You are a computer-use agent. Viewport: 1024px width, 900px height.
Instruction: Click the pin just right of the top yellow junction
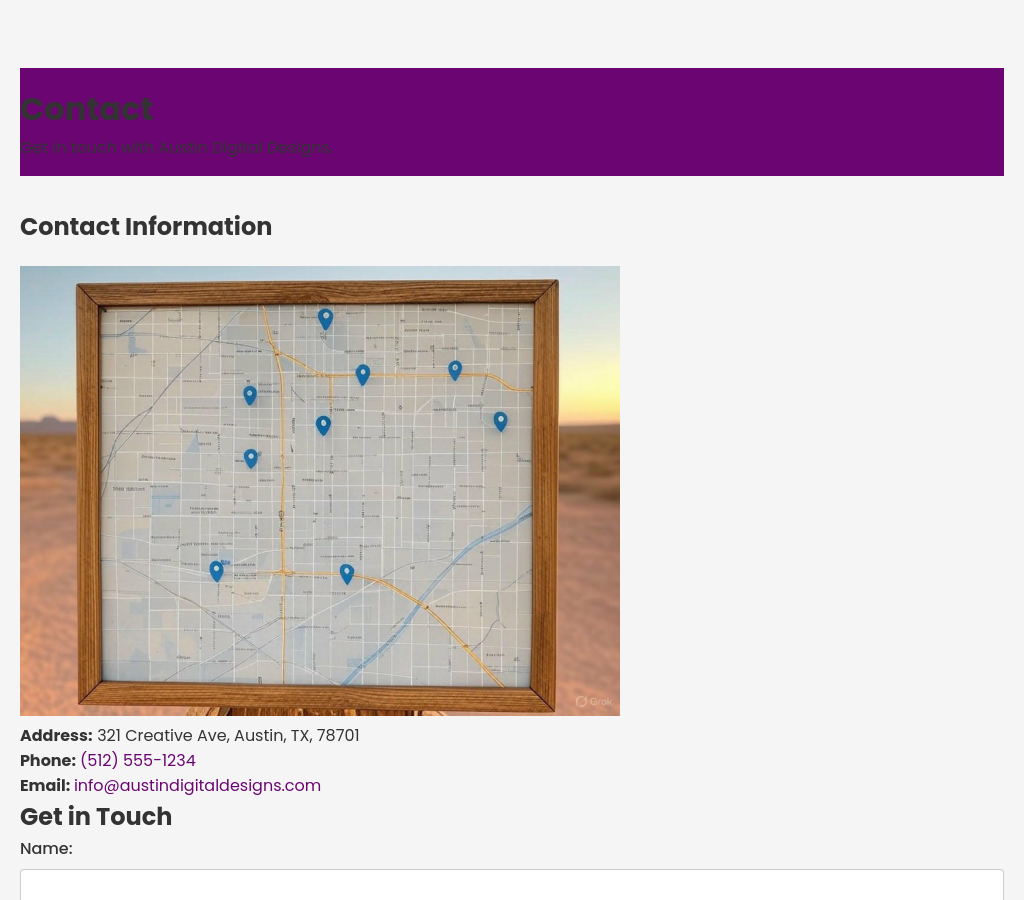tap(363, 374)
